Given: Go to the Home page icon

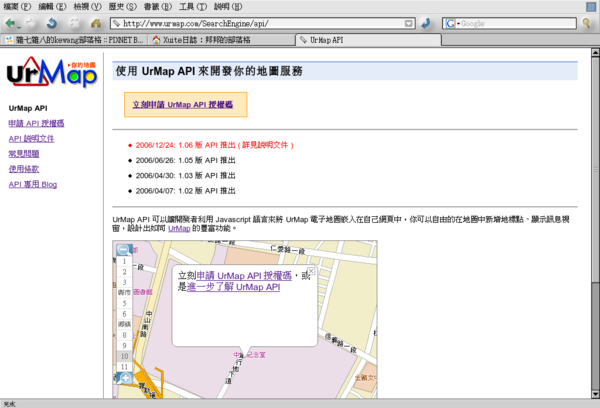Looking at the screenshot, I should [x=96, y=24].
